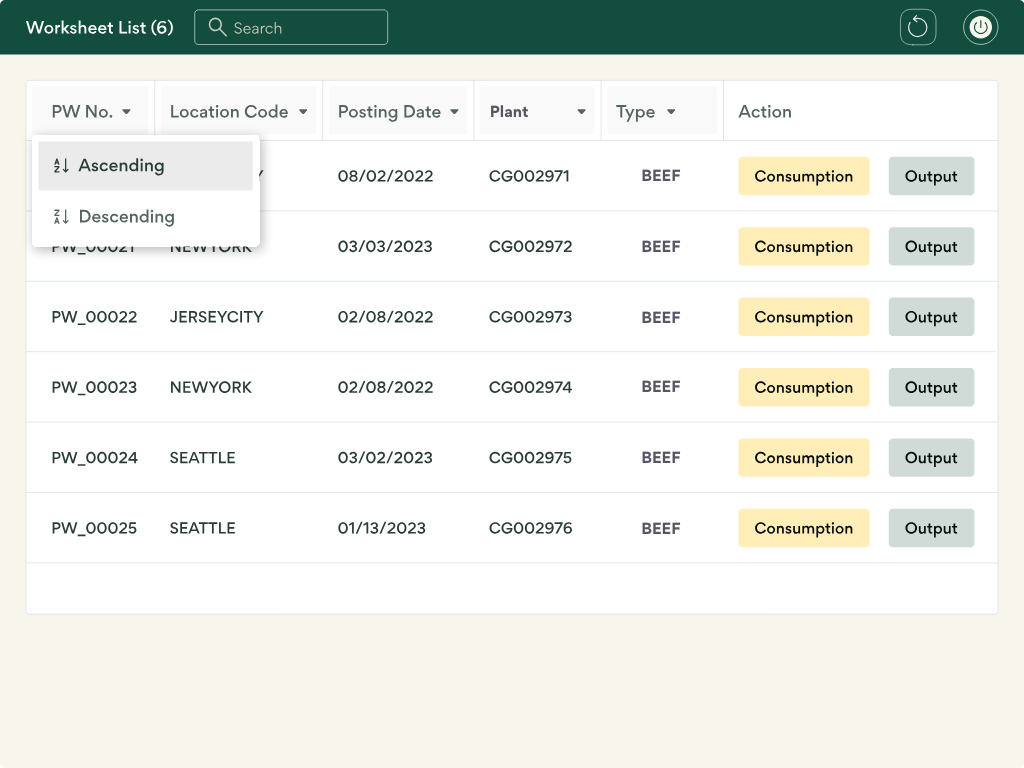Click Output for worksheet PW_00024

click(x=930, y=457)
